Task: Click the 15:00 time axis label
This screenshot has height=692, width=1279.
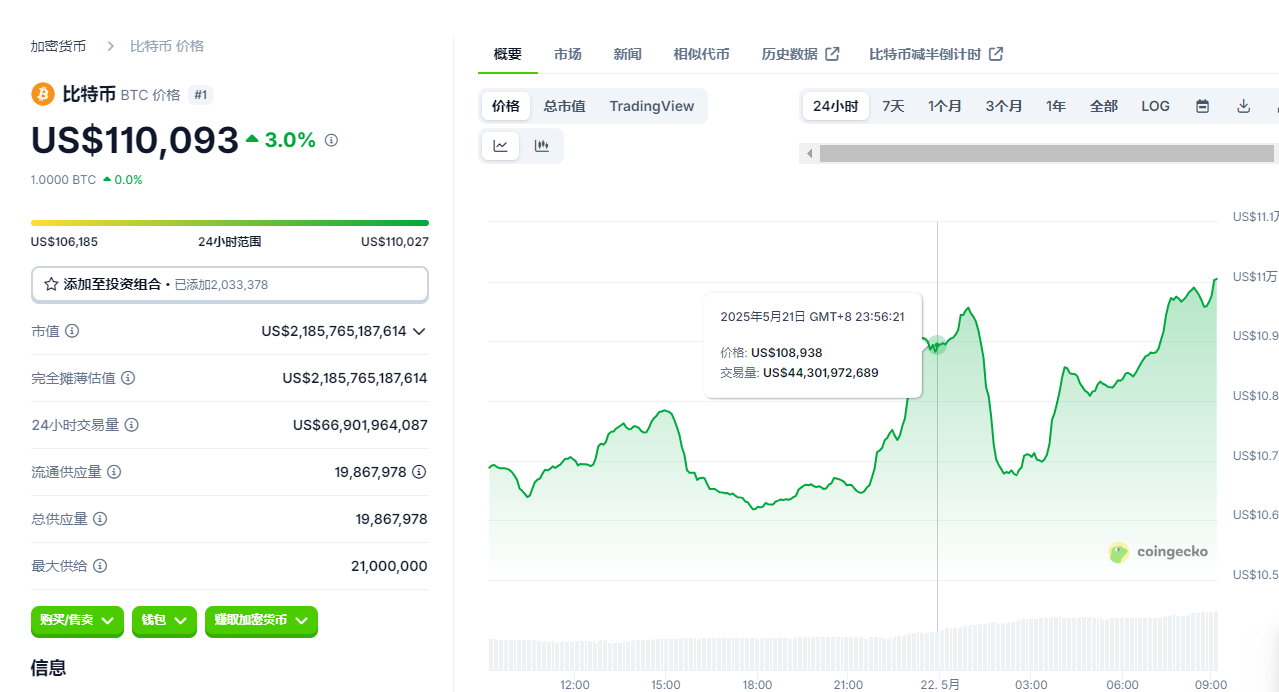Action: point(666,685)
